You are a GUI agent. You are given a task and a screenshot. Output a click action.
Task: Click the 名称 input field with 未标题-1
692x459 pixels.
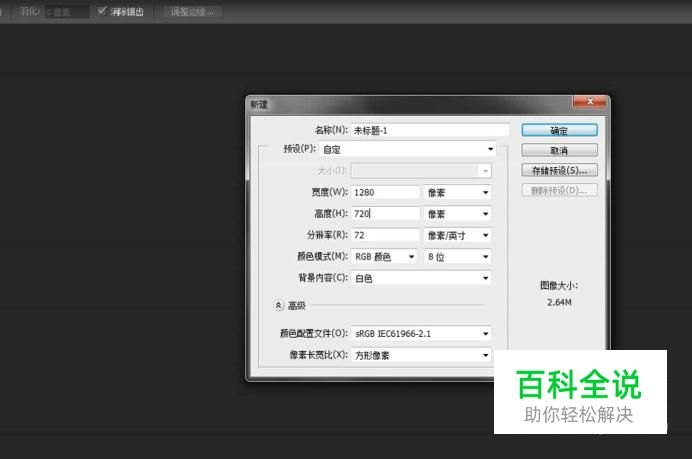(430, 130)
